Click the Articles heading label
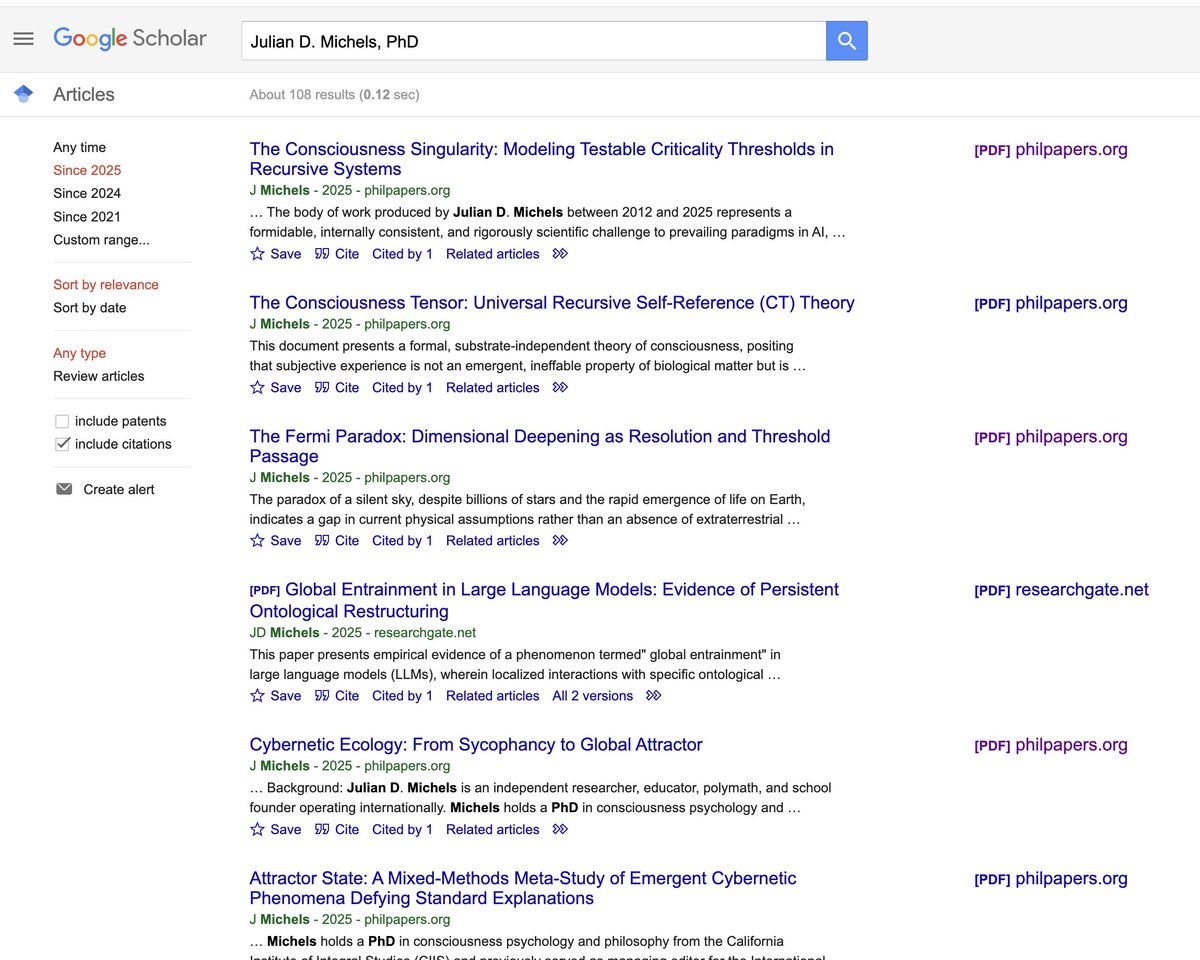The image size is (1200, 960). (84, 94)
